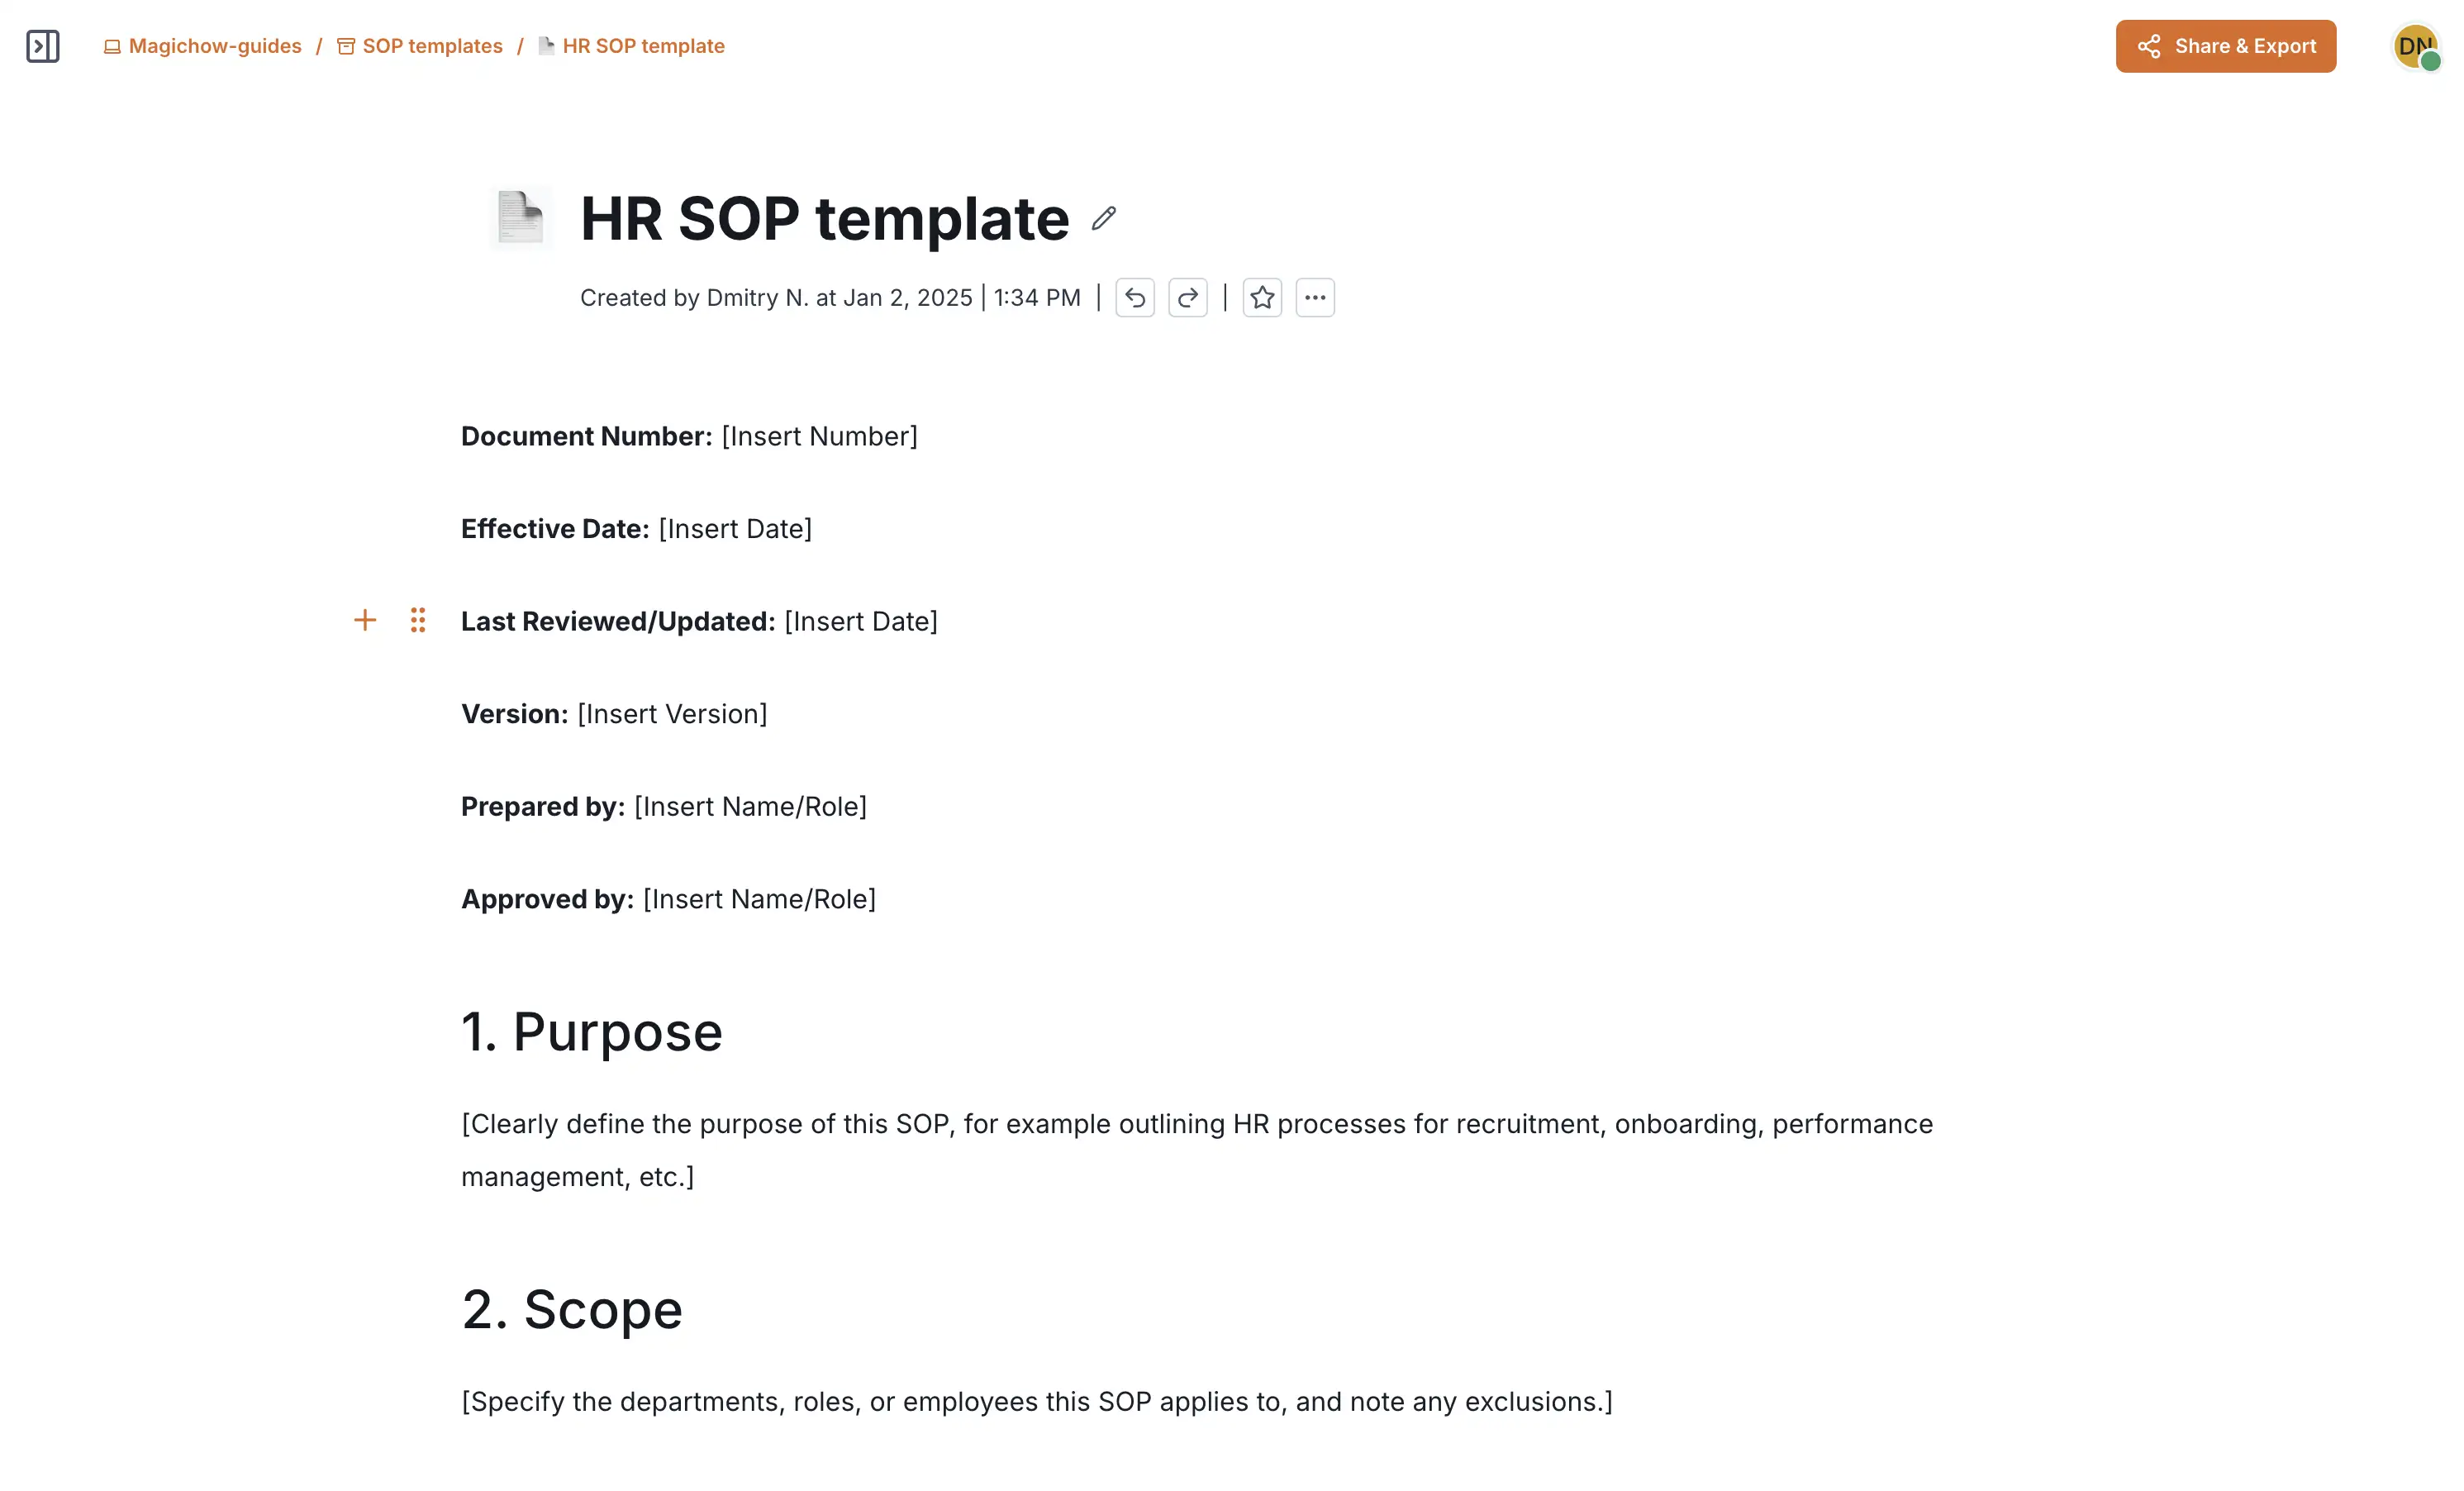Undo the last change

[x=1134, y=298]
